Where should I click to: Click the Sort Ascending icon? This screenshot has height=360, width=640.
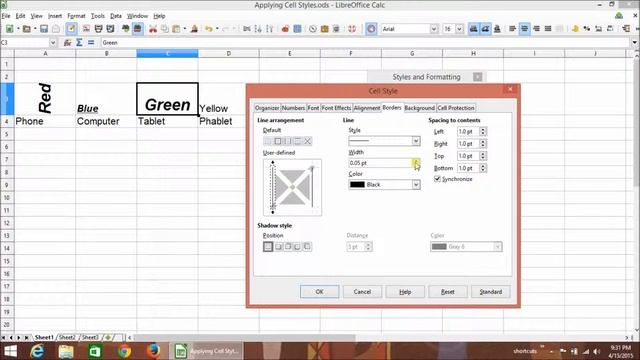[x=258, y=29]
